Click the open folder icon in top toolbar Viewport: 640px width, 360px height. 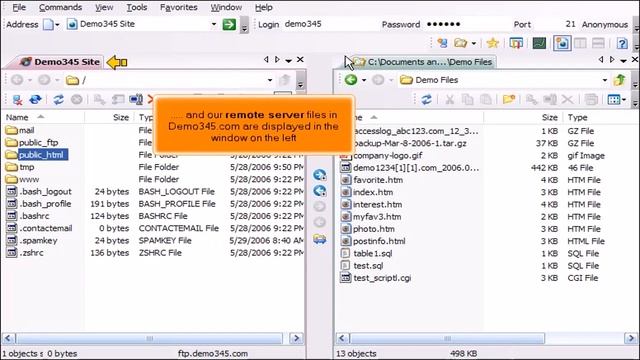pyautogui.click(x=461, y=43)
